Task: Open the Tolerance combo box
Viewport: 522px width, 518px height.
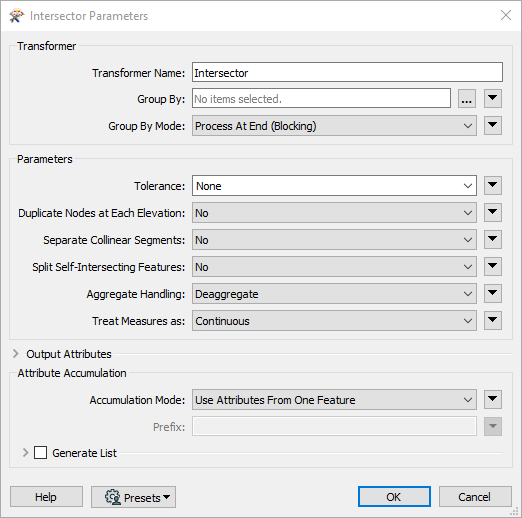Action: [x=334, y=186]
